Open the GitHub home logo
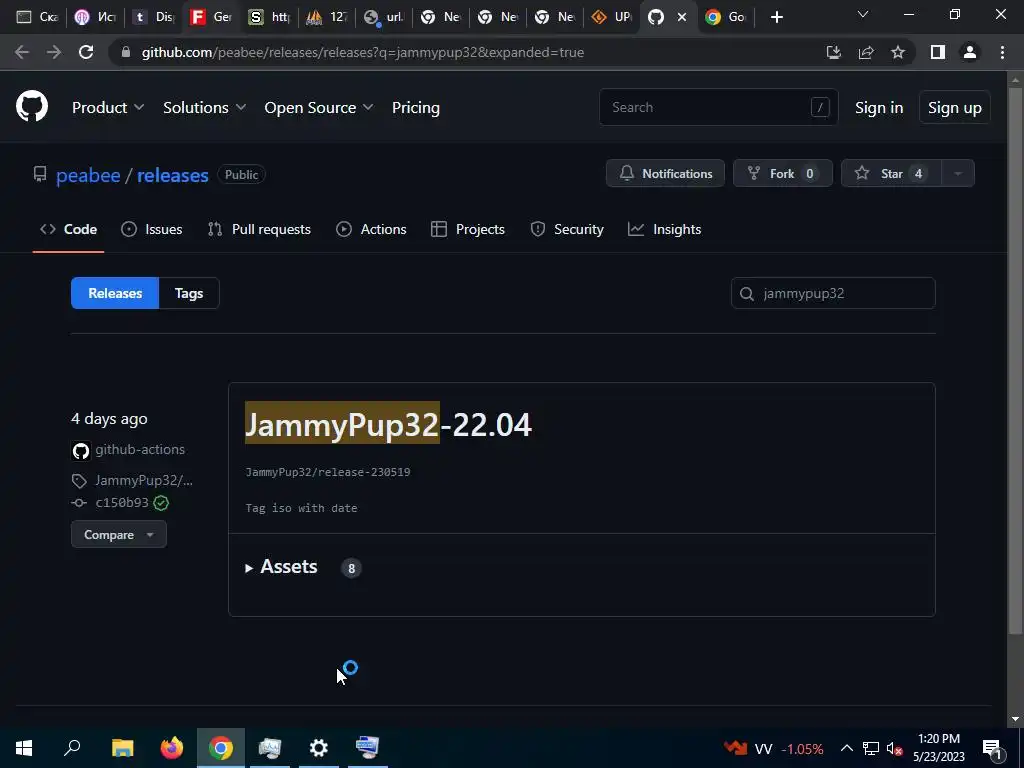Image resolution: width=1024 pixels, height=768 pixels. [32, 106]
